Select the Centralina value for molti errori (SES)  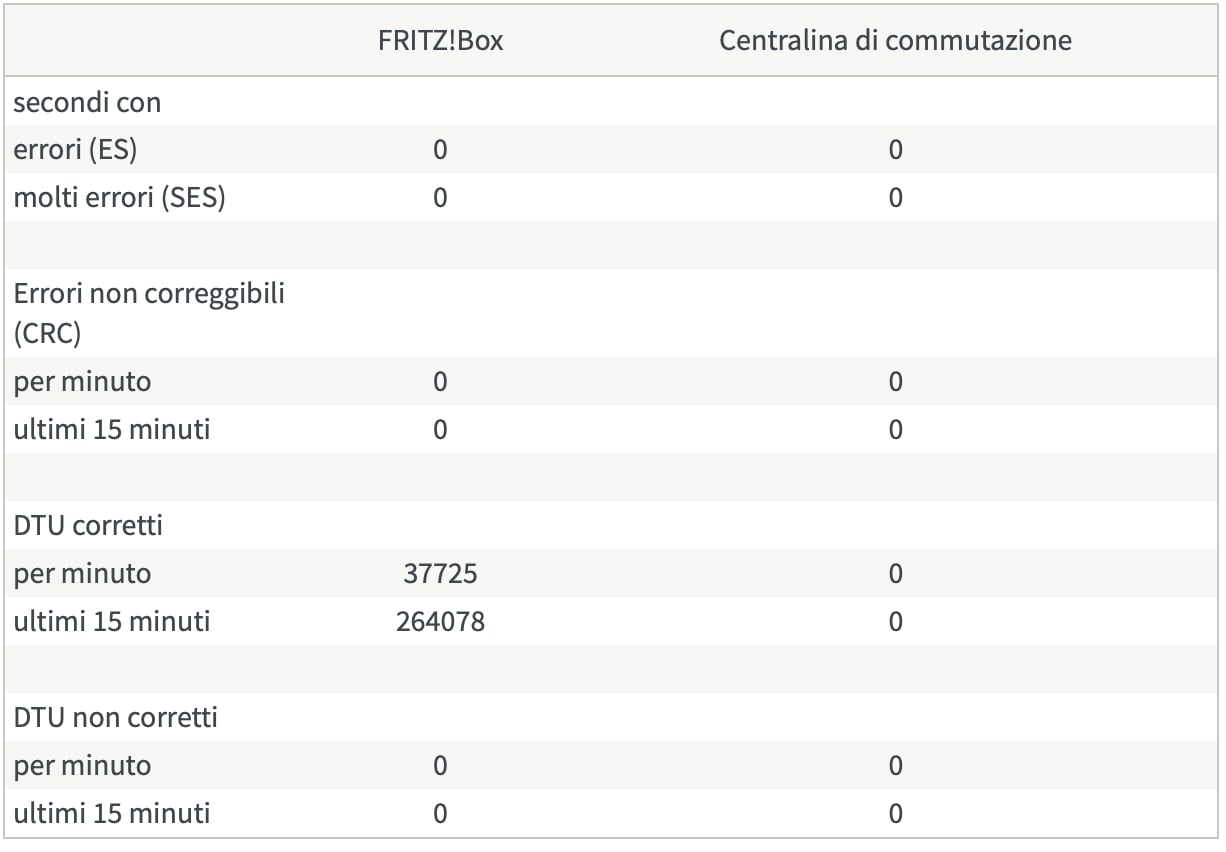click(x=895, y=198)
